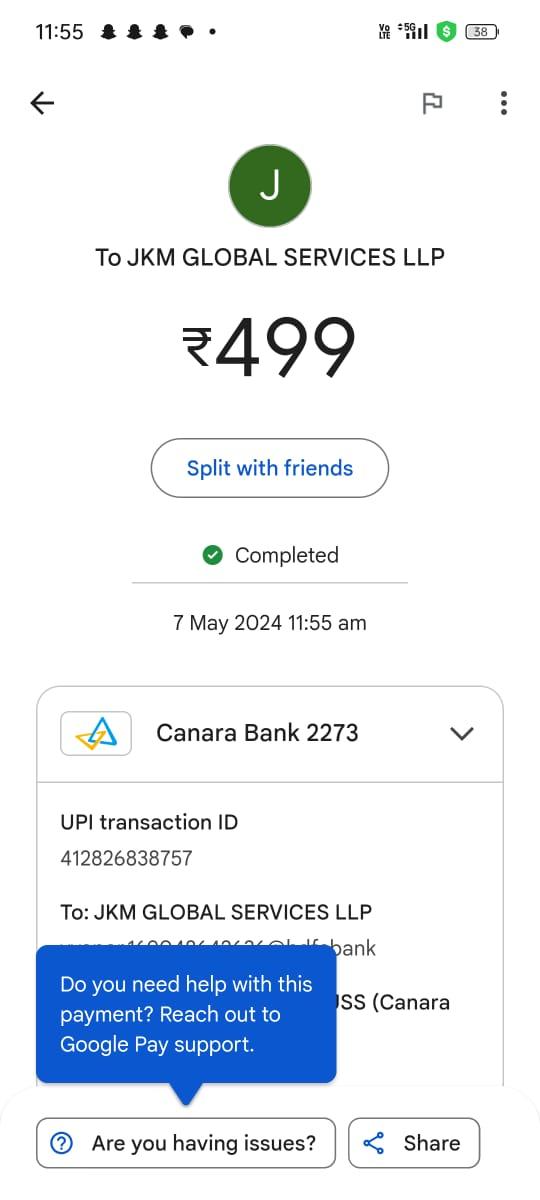Click the Canara Bank logo icon
This screenshot has height=1200, width=540.
[96, 733]
